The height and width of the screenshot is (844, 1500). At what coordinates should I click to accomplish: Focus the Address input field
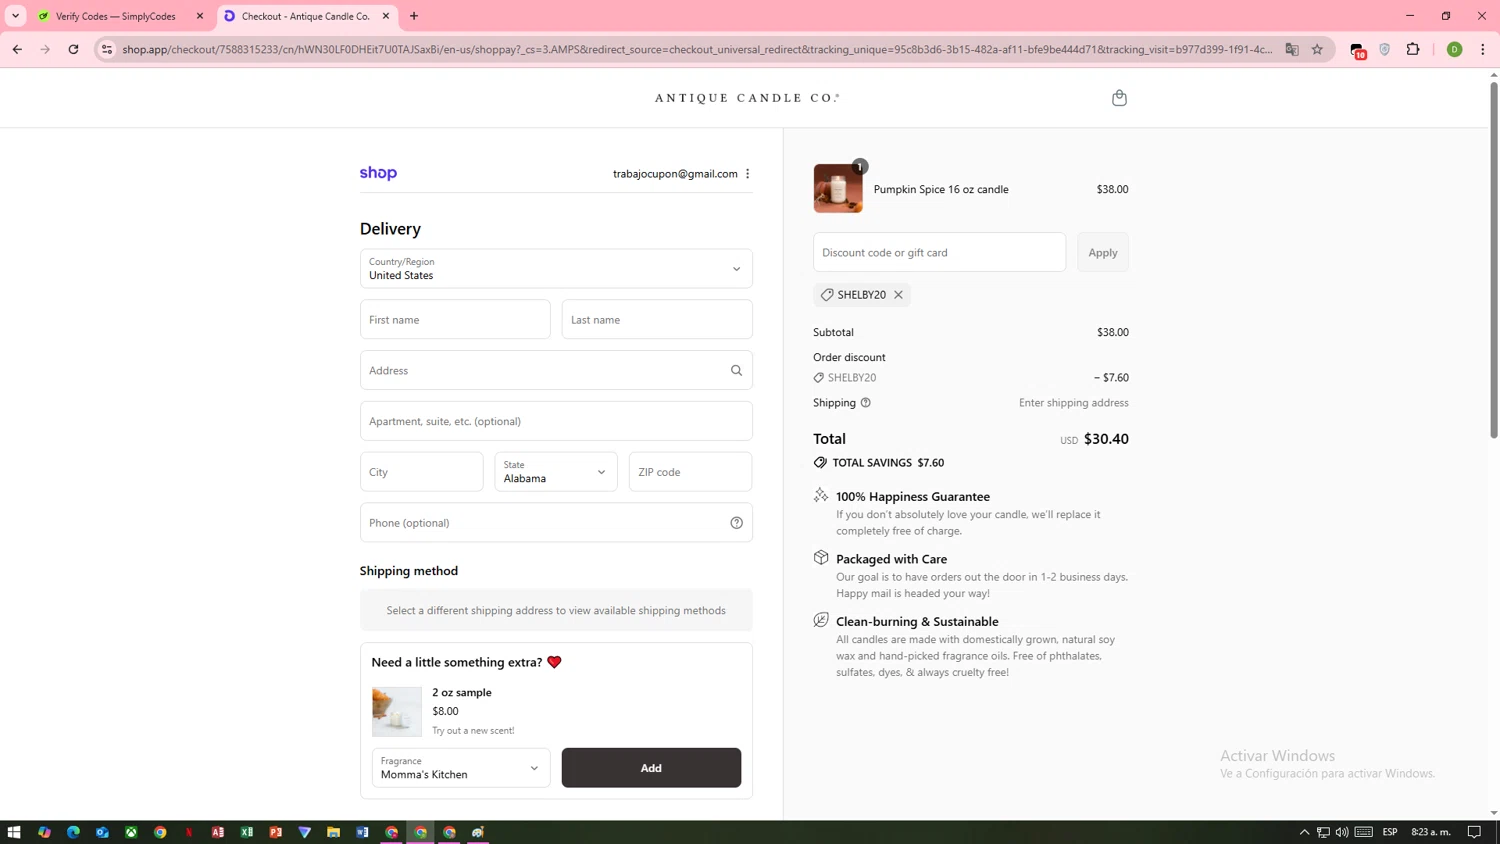coord(556,370)
